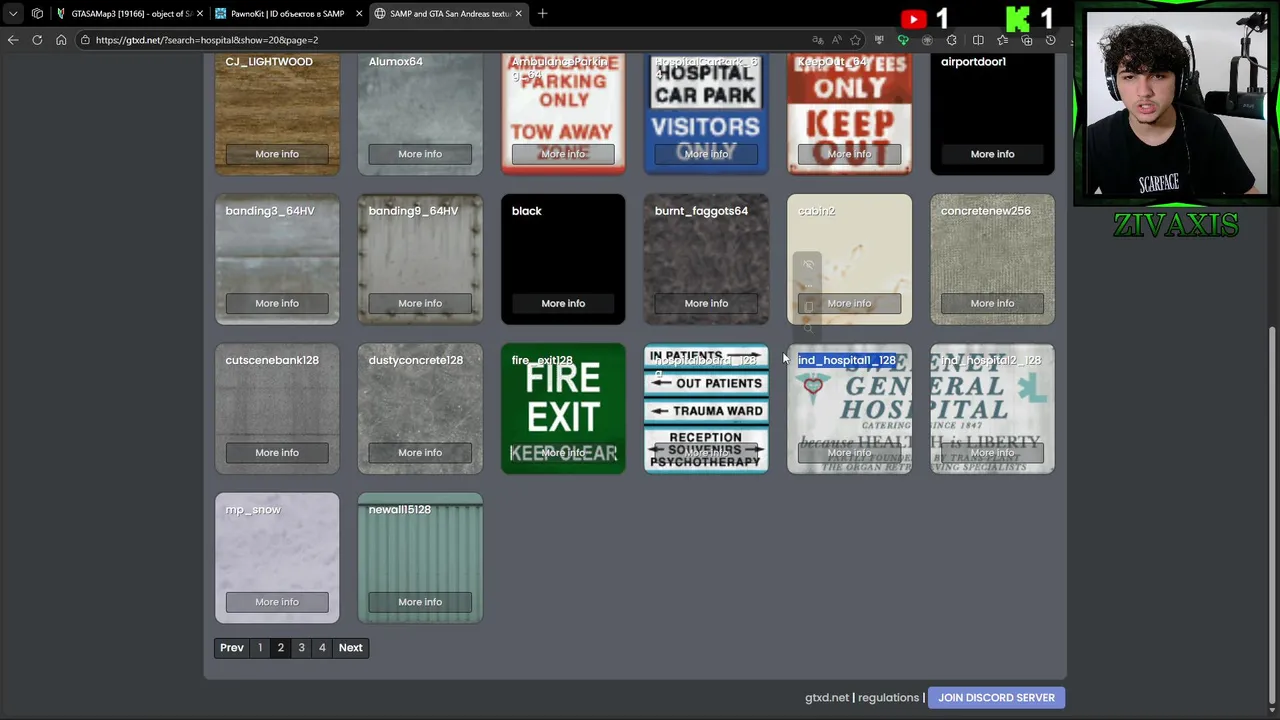The width and height of the screenshot is (1280, 720).
Task: Select current results page 2
Action: (x=281, y=648)
